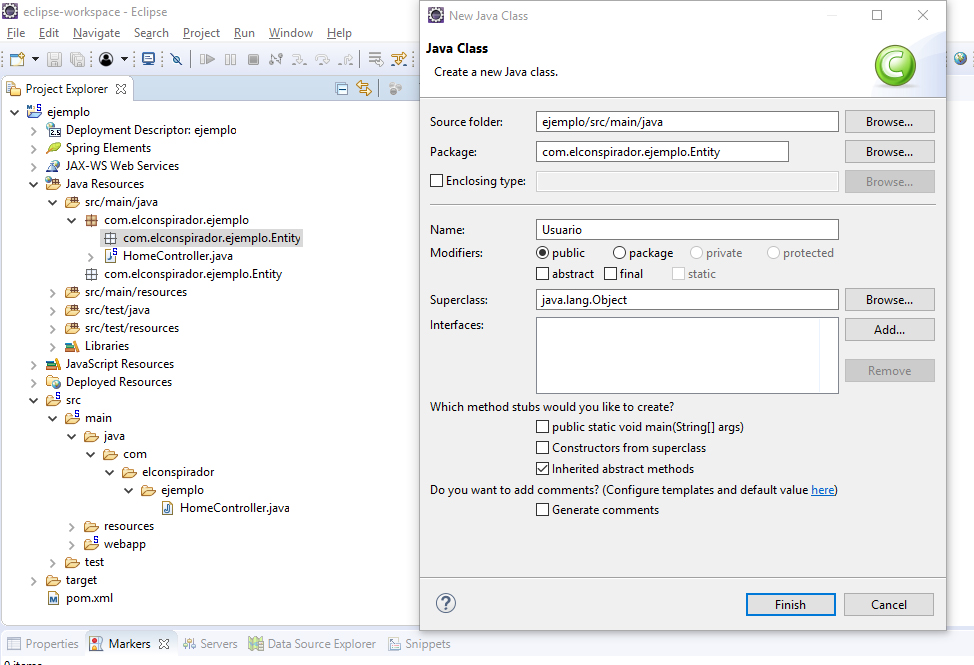974x665 pixels.
Task: Click the Open Console monitor icon
Action: [148, 59]
